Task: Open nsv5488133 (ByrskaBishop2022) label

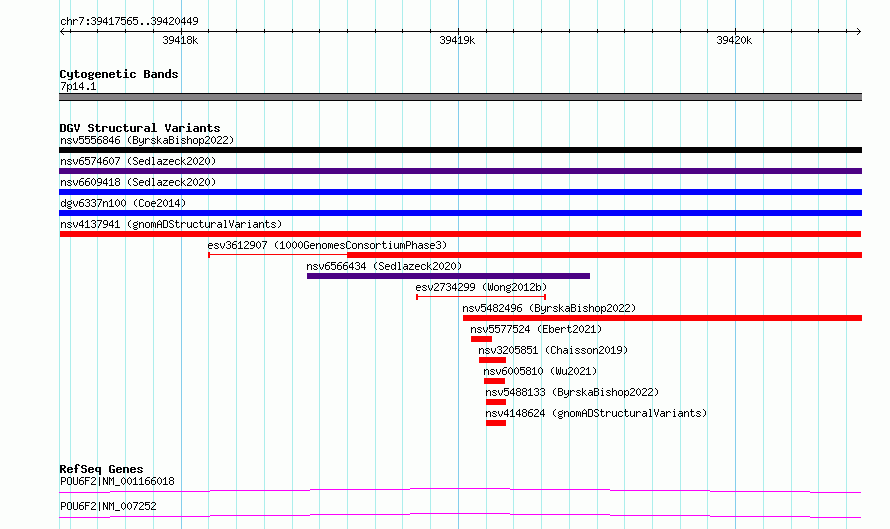Action: point(572,392)
